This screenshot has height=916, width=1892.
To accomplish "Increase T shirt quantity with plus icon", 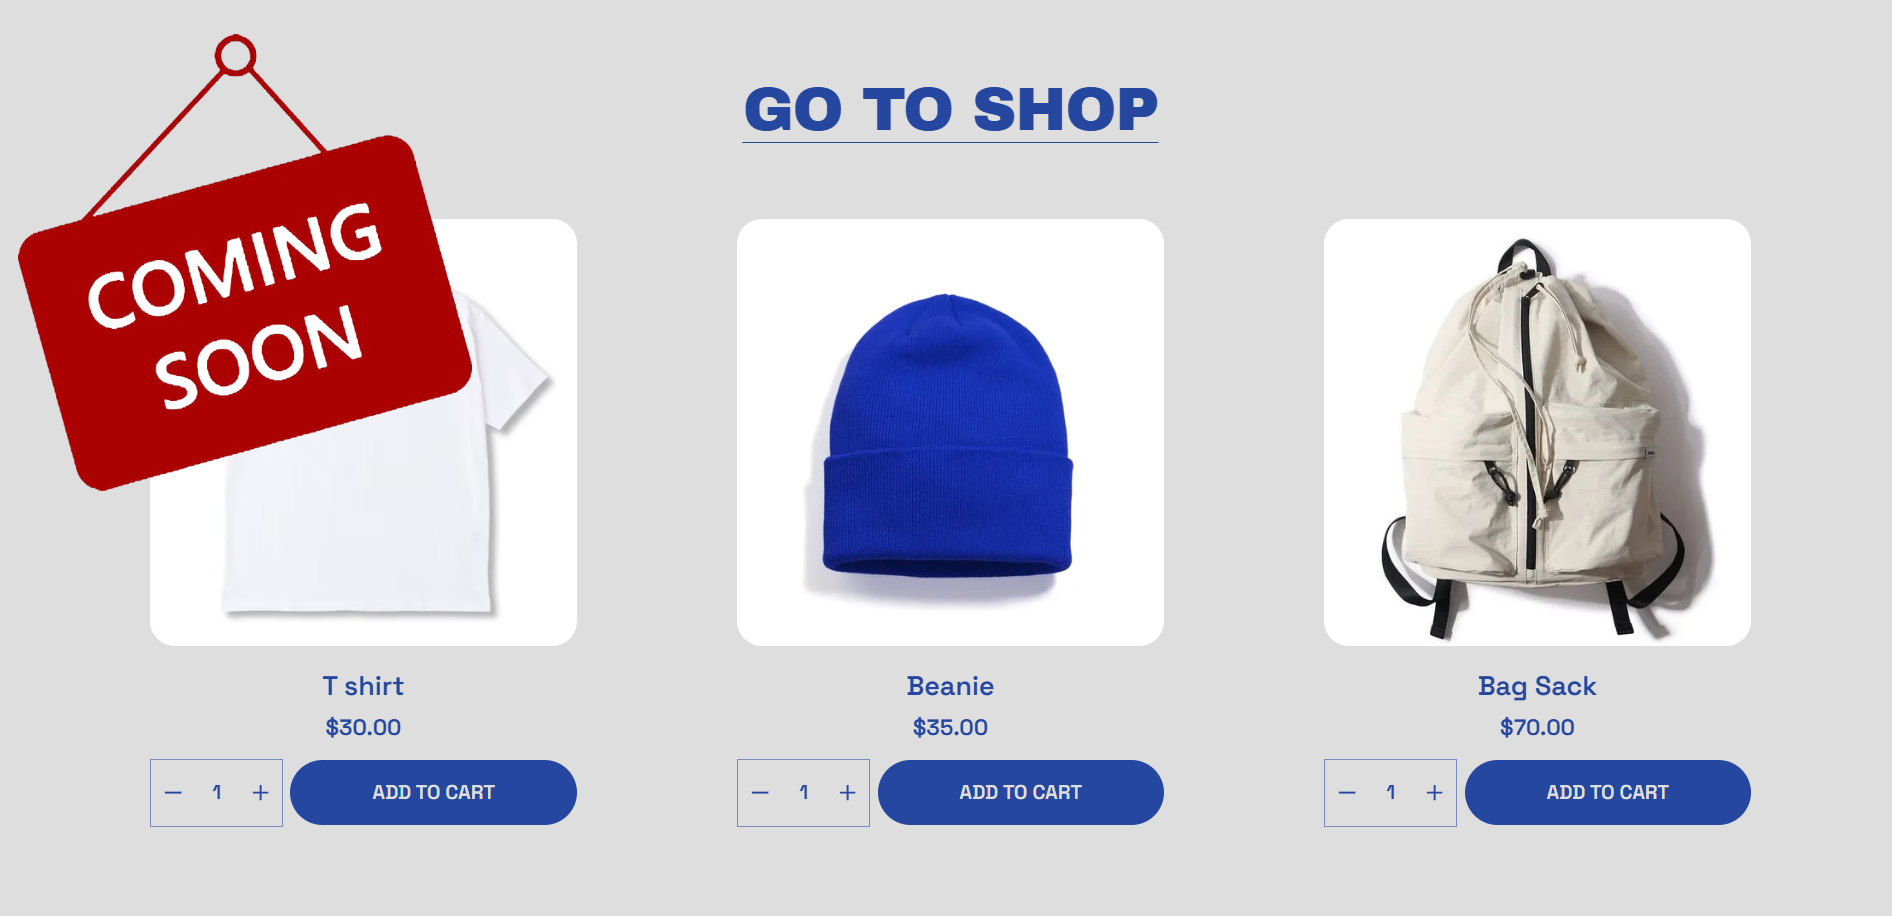I will (260, 793).
